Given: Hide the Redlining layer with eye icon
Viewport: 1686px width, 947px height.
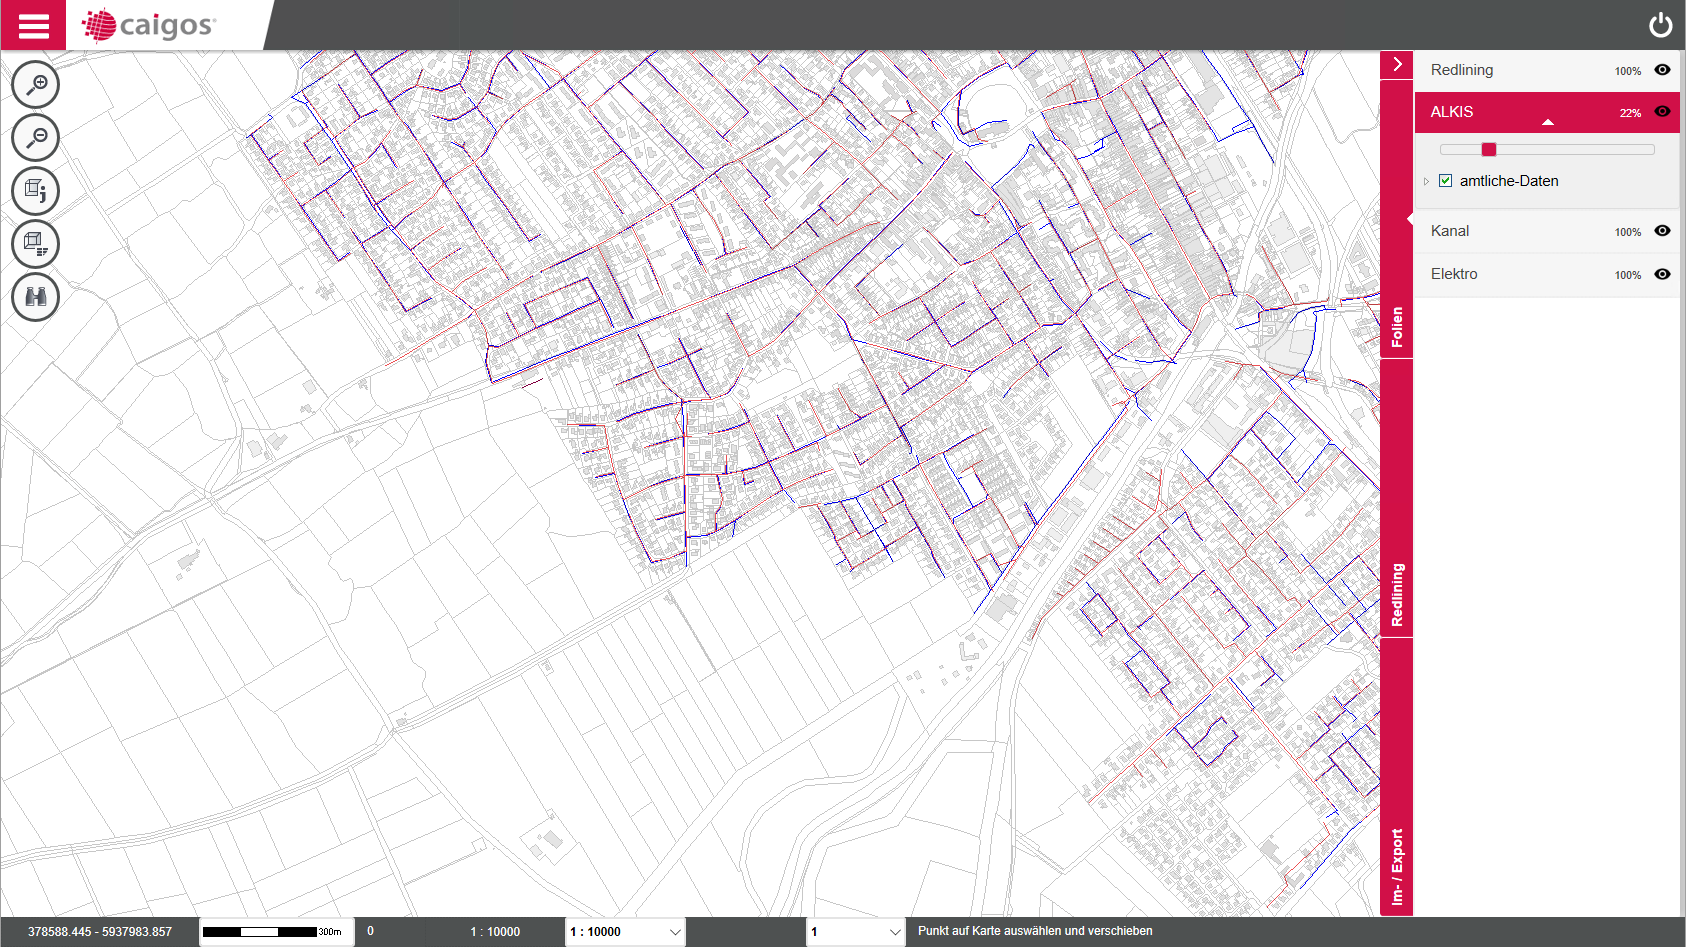Looking at the screenshot, I should point(1662,70).
